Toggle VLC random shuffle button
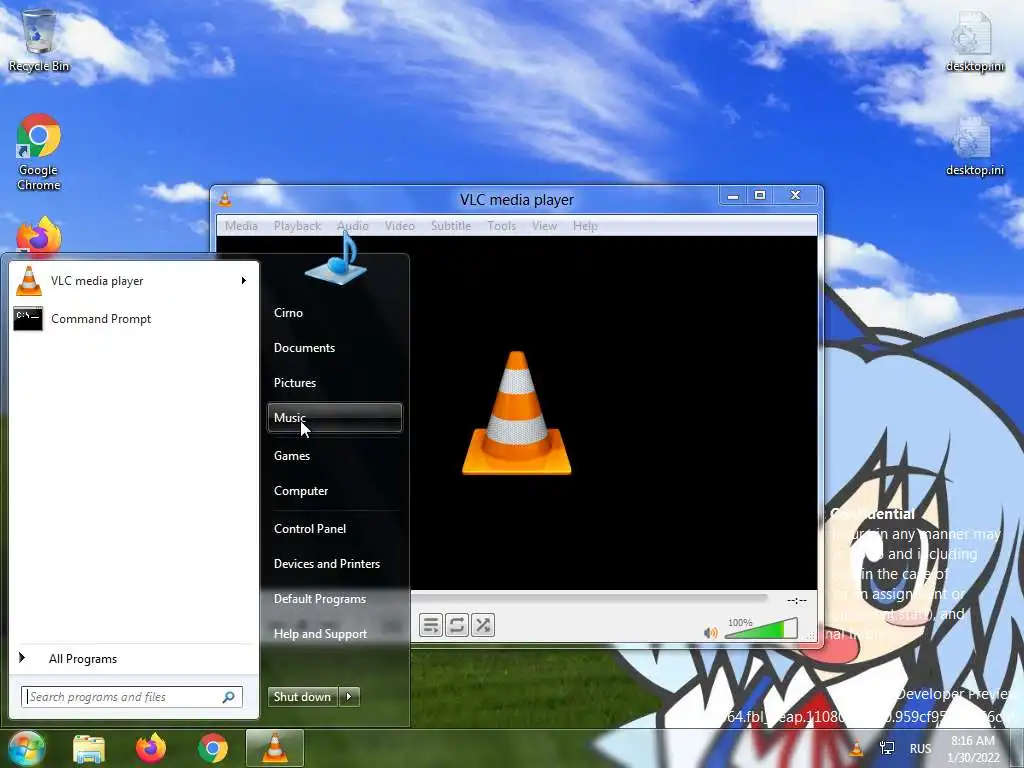Image resolution: width=1024 pixels, height=768 pixels. pyautogui.click(x=483, y=625)
